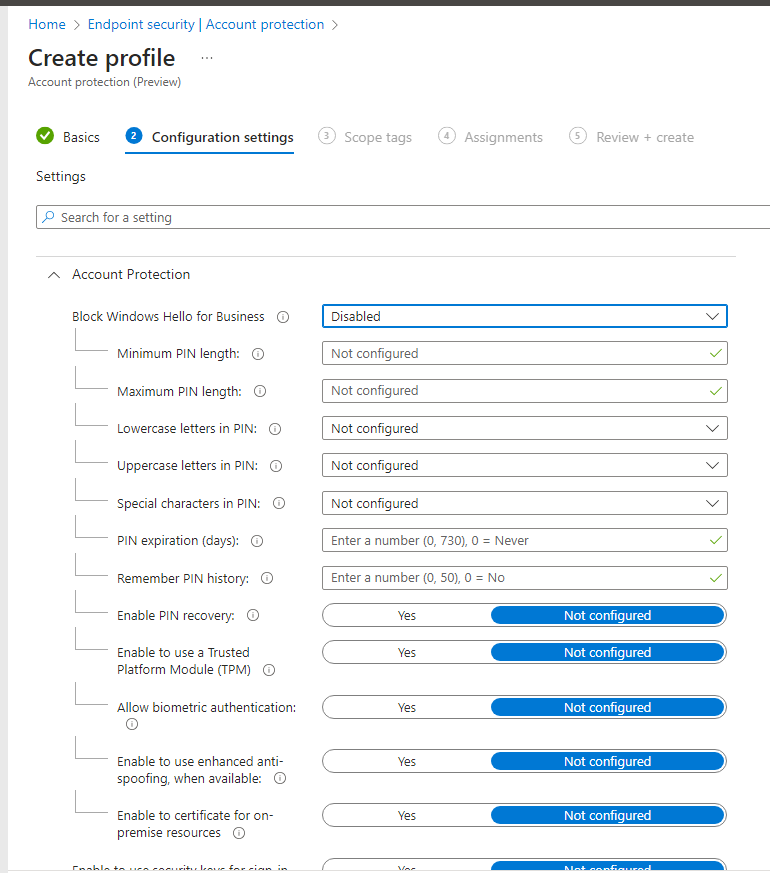770x873 pixels.
Task: Show info for PIN expiration (days)
Action: (257, 541)
